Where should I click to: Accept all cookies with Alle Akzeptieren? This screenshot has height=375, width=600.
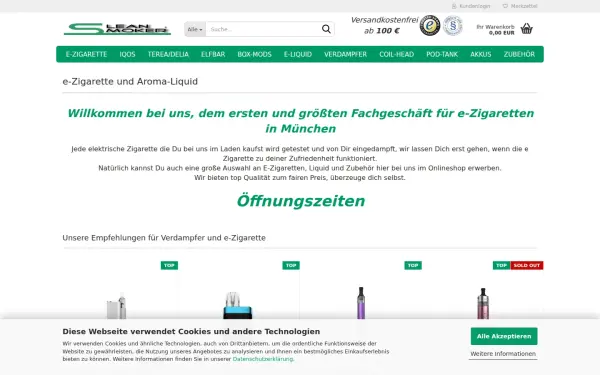504,336
